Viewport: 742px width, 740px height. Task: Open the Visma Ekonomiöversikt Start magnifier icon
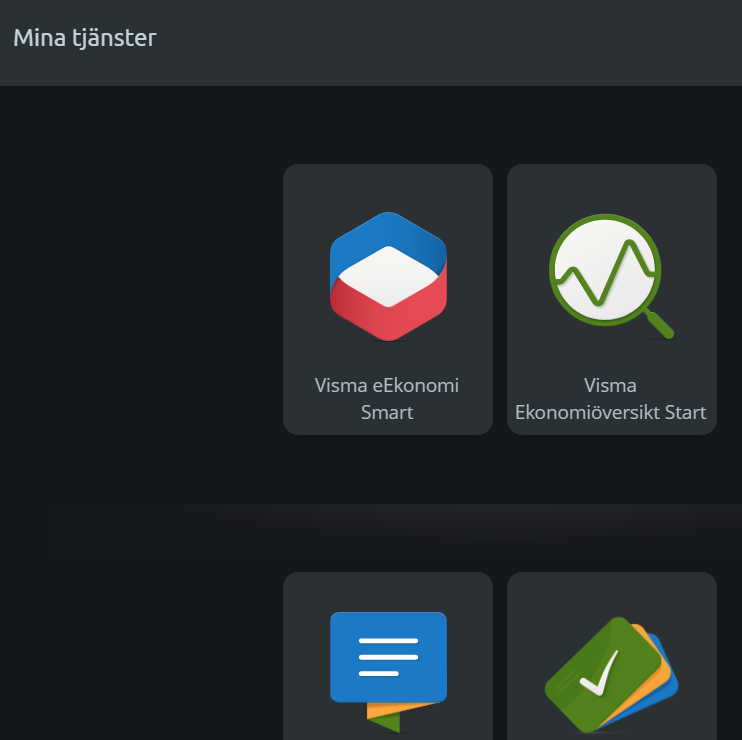point(611,276)
